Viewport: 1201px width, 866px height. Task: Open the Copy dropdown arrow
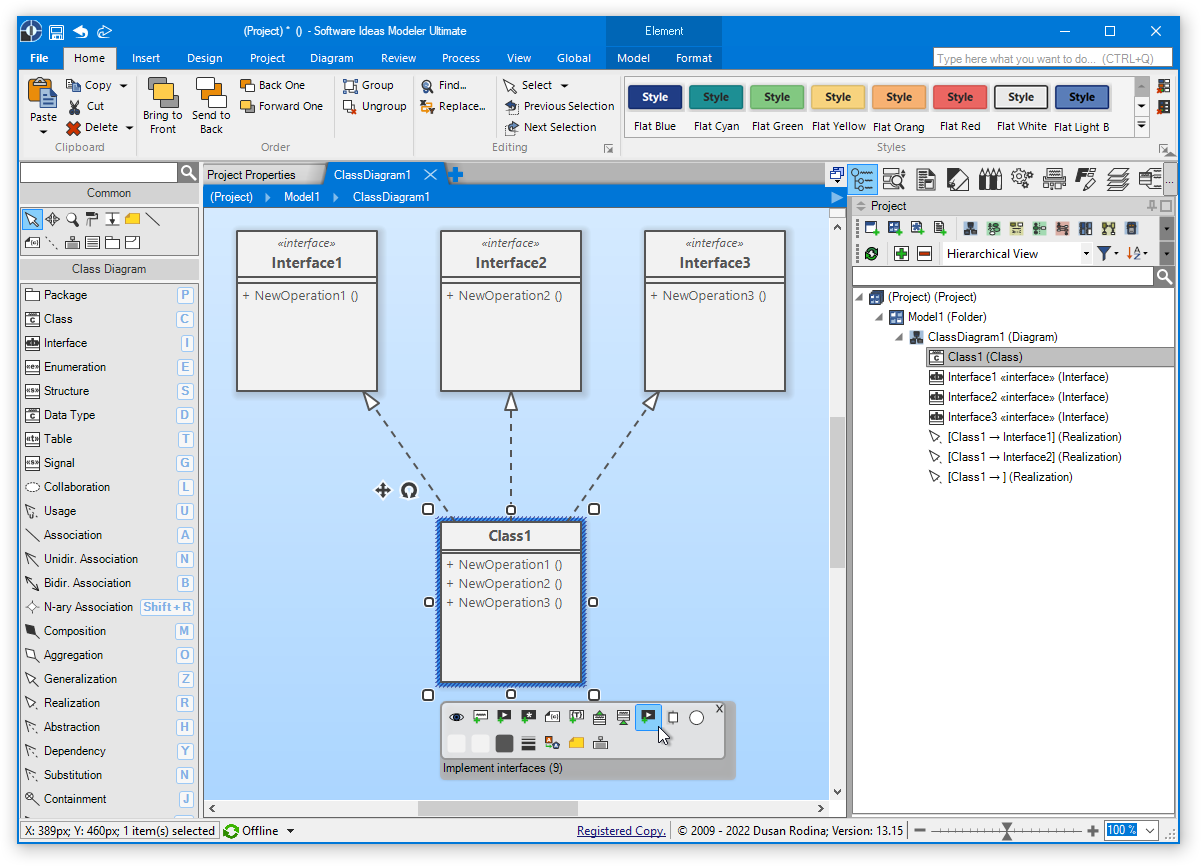pyautogui.click(x=124, y=86)
